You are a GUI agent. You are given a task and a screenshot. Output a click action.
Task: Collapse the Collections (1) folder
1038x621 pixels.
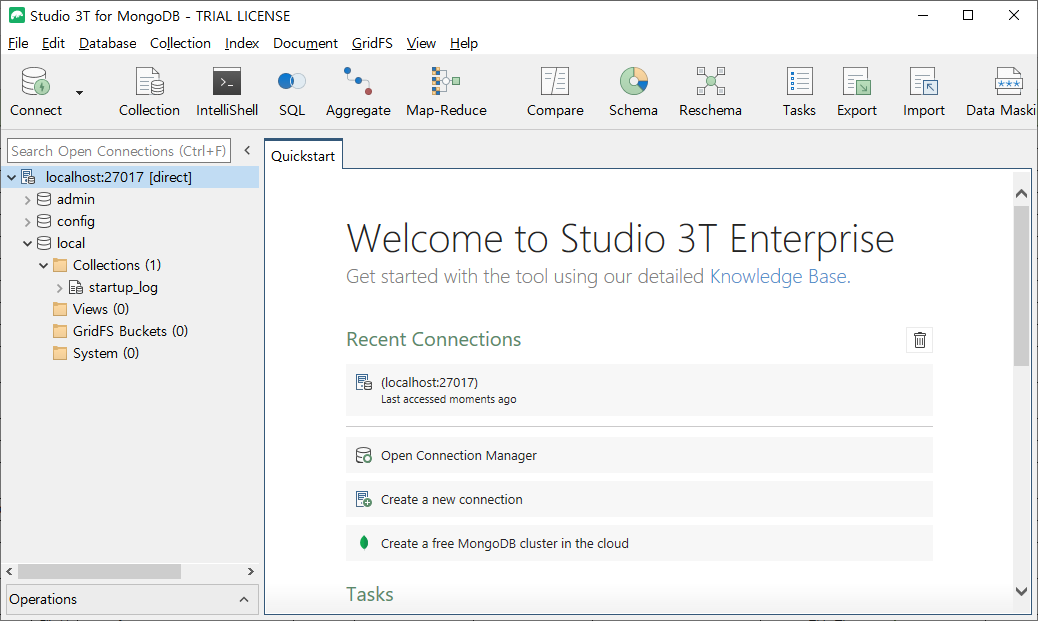pyautogui.click(x=43, y=265)
